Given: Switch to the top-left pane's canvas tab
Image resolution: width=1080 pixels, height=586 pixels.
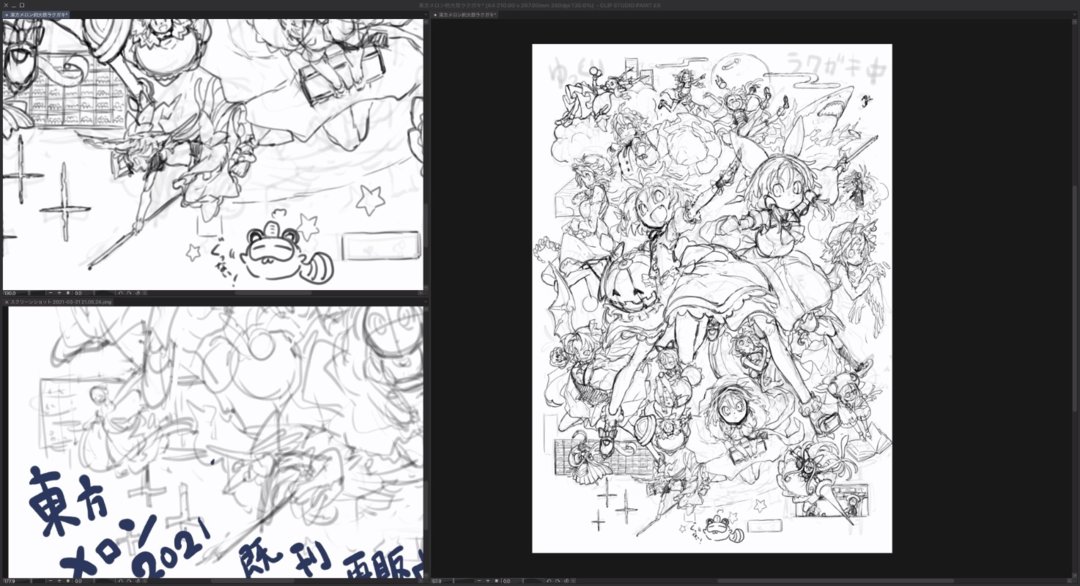Looking at the screenshot, I should pos(36,14).
